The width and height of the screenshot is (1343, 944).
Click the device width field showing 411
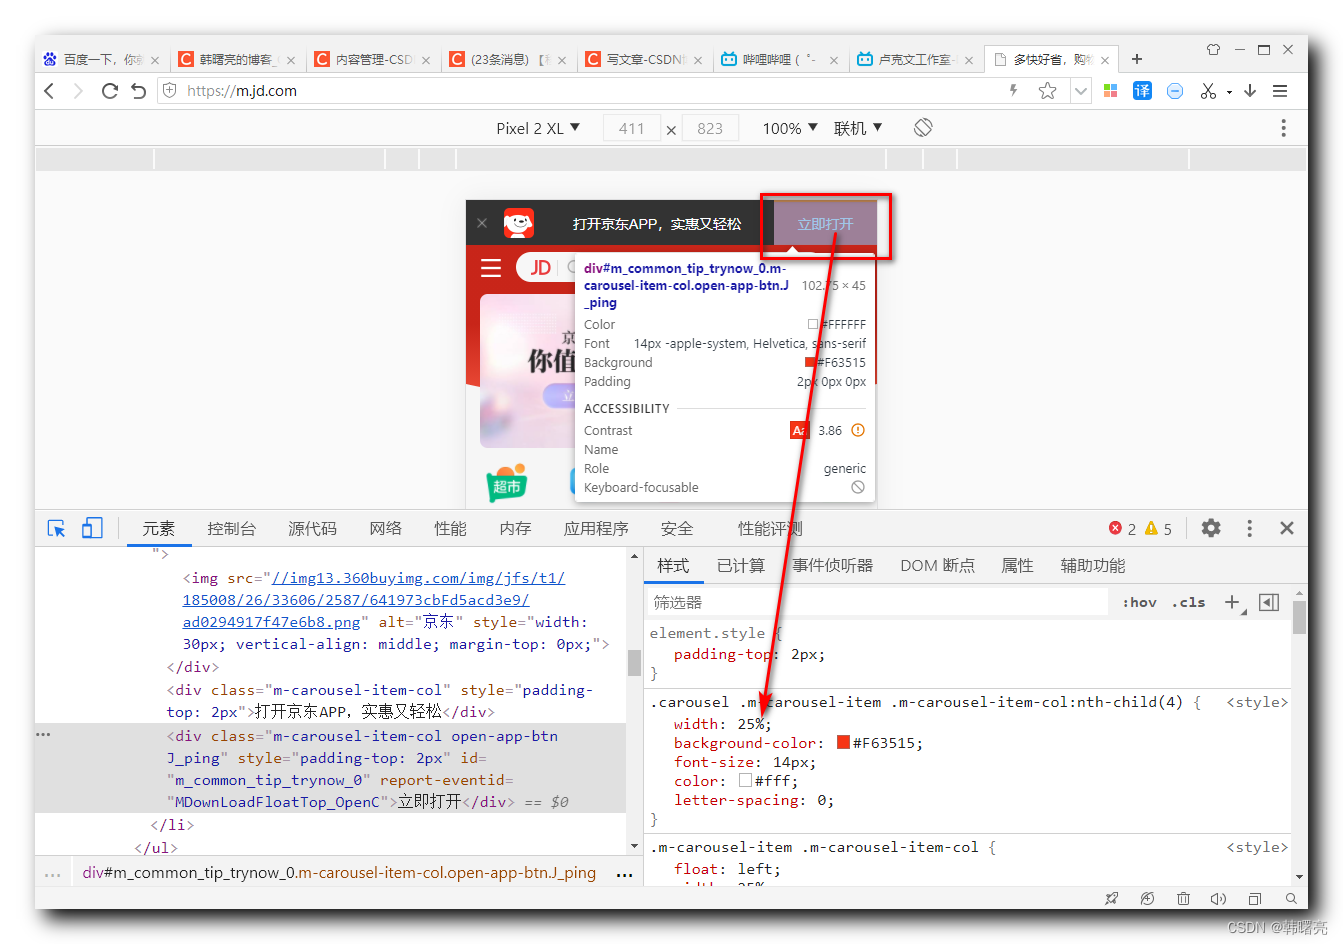631,128
